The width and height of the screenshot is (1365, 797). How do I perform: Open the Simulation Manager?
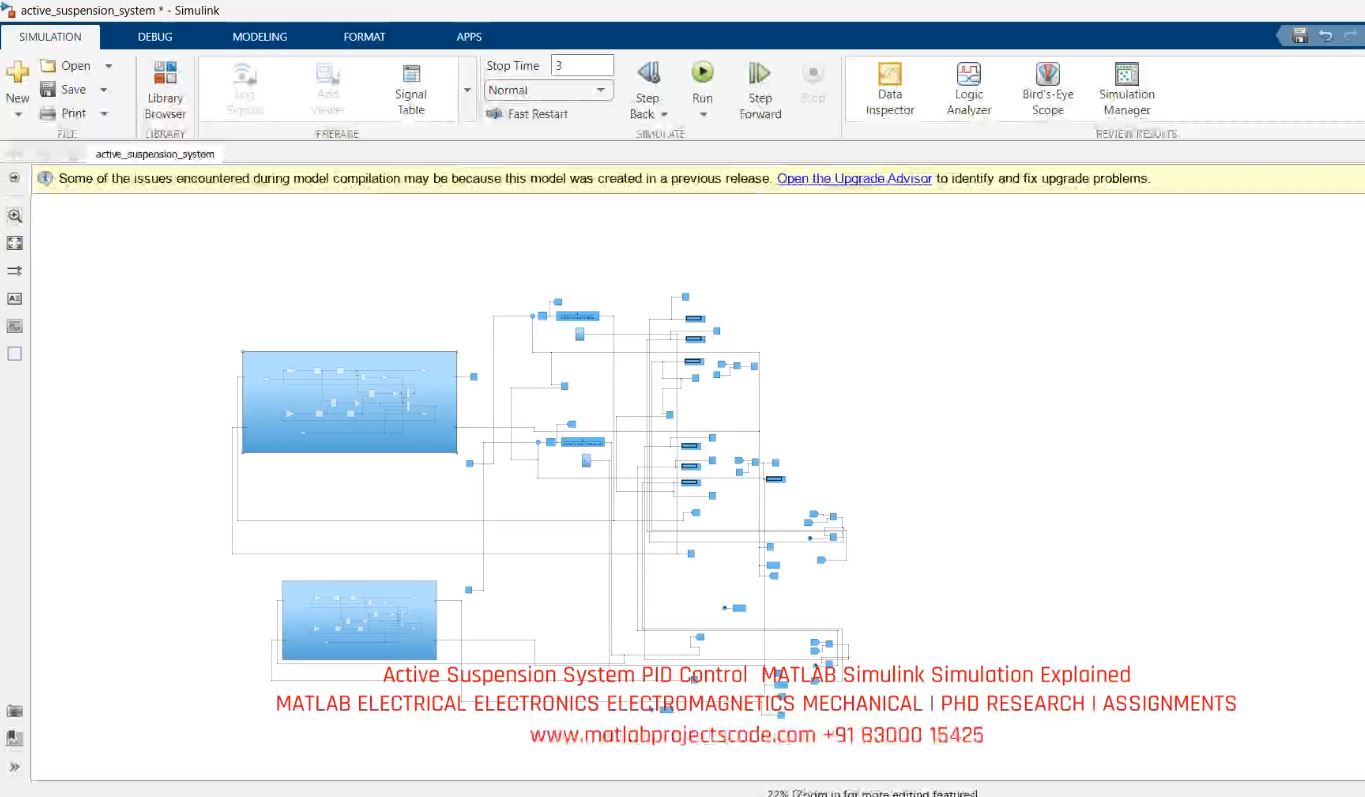pos(1127,90)
